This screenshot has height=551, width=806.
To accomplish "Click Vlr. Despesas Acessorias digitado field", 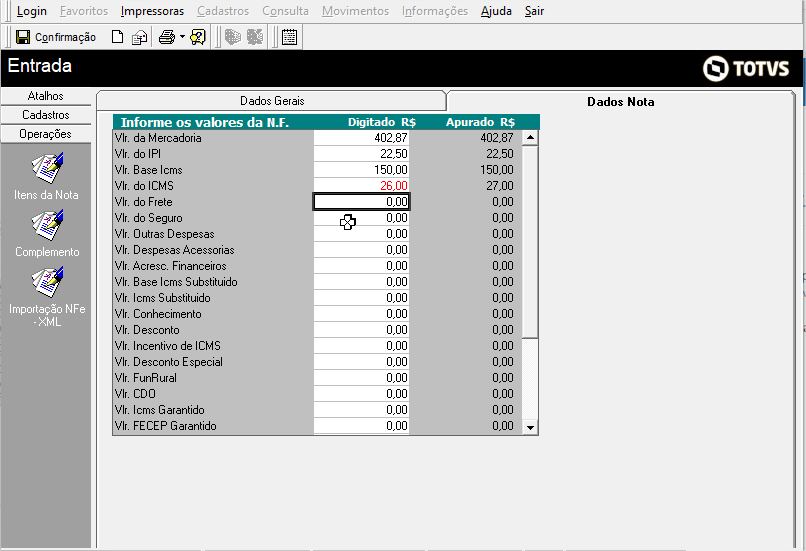I will point(361,250).
